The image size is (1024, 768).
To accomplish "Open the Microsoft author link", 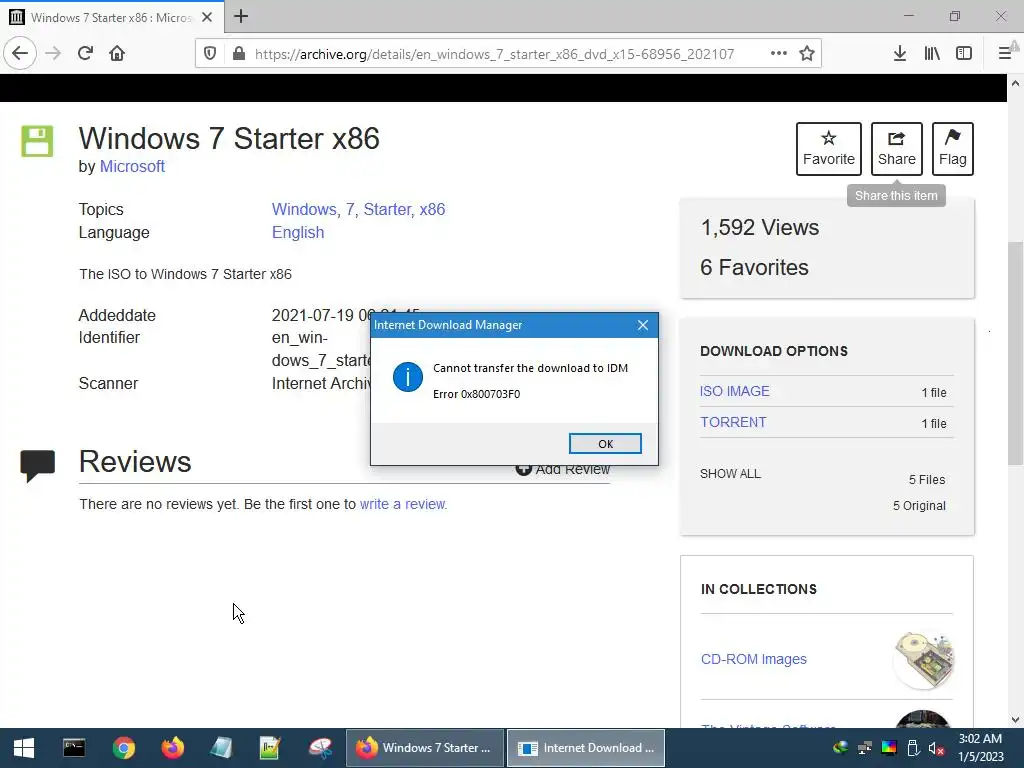I will pyautogui.click(x=132, y=167).
